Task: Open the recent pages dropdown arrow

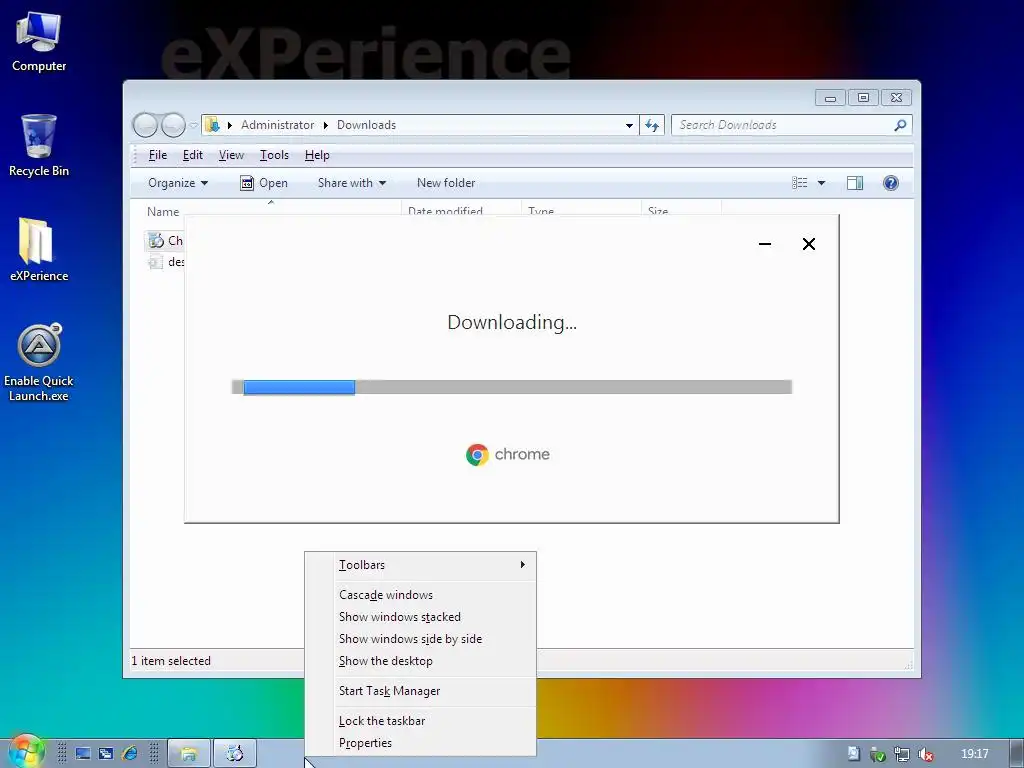Action: (x=193, y=125)
